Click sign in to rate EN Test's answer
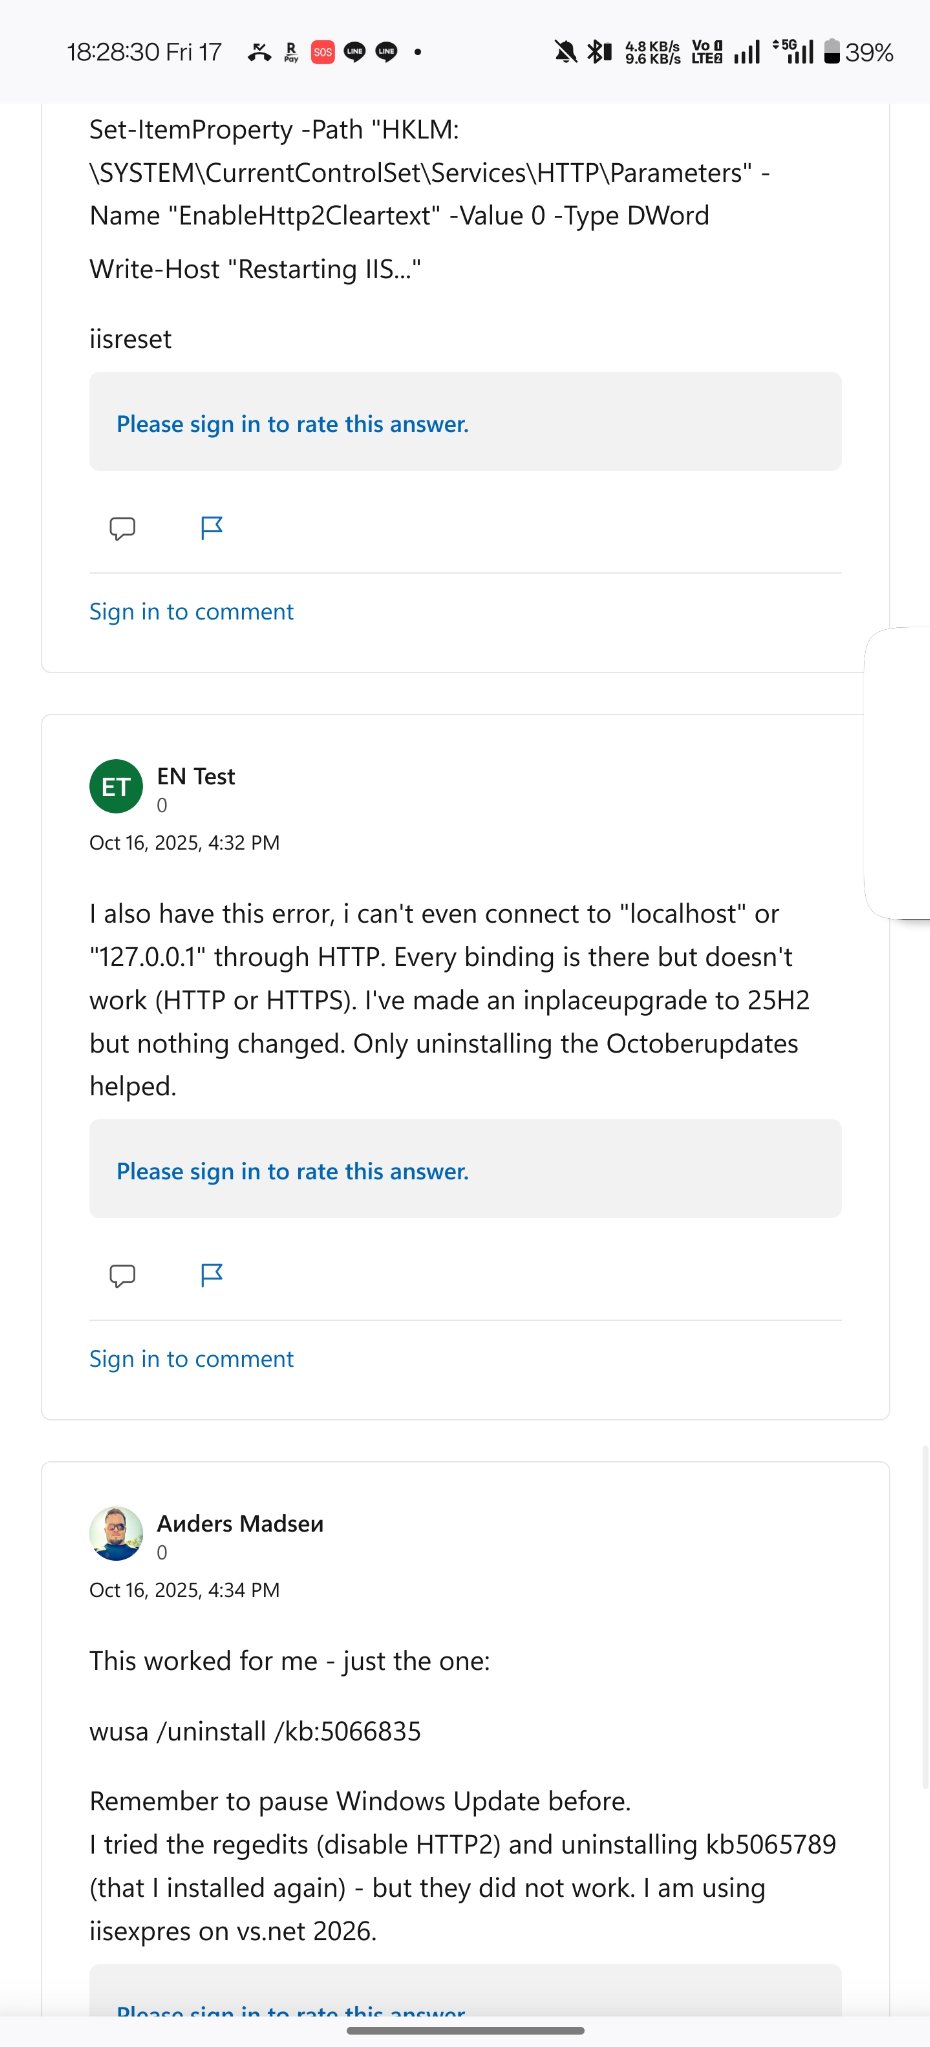 coord(292,1171)
